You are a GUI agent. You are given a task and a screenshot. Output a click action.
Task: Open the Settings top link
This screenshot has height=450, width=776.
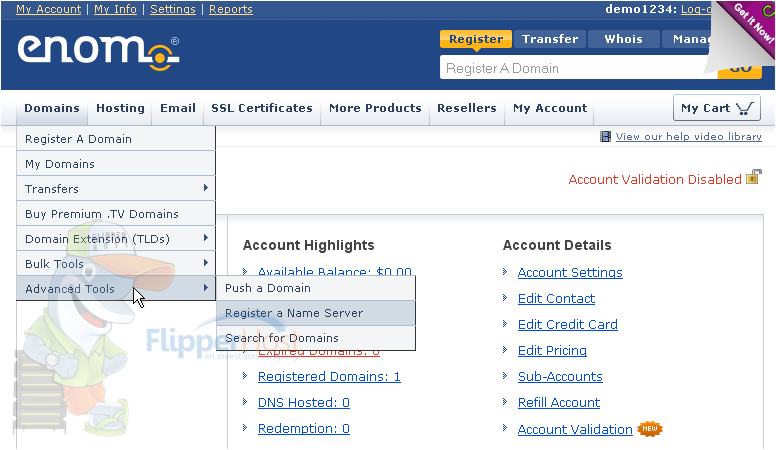pyautogui.click(x=173, y=9)
